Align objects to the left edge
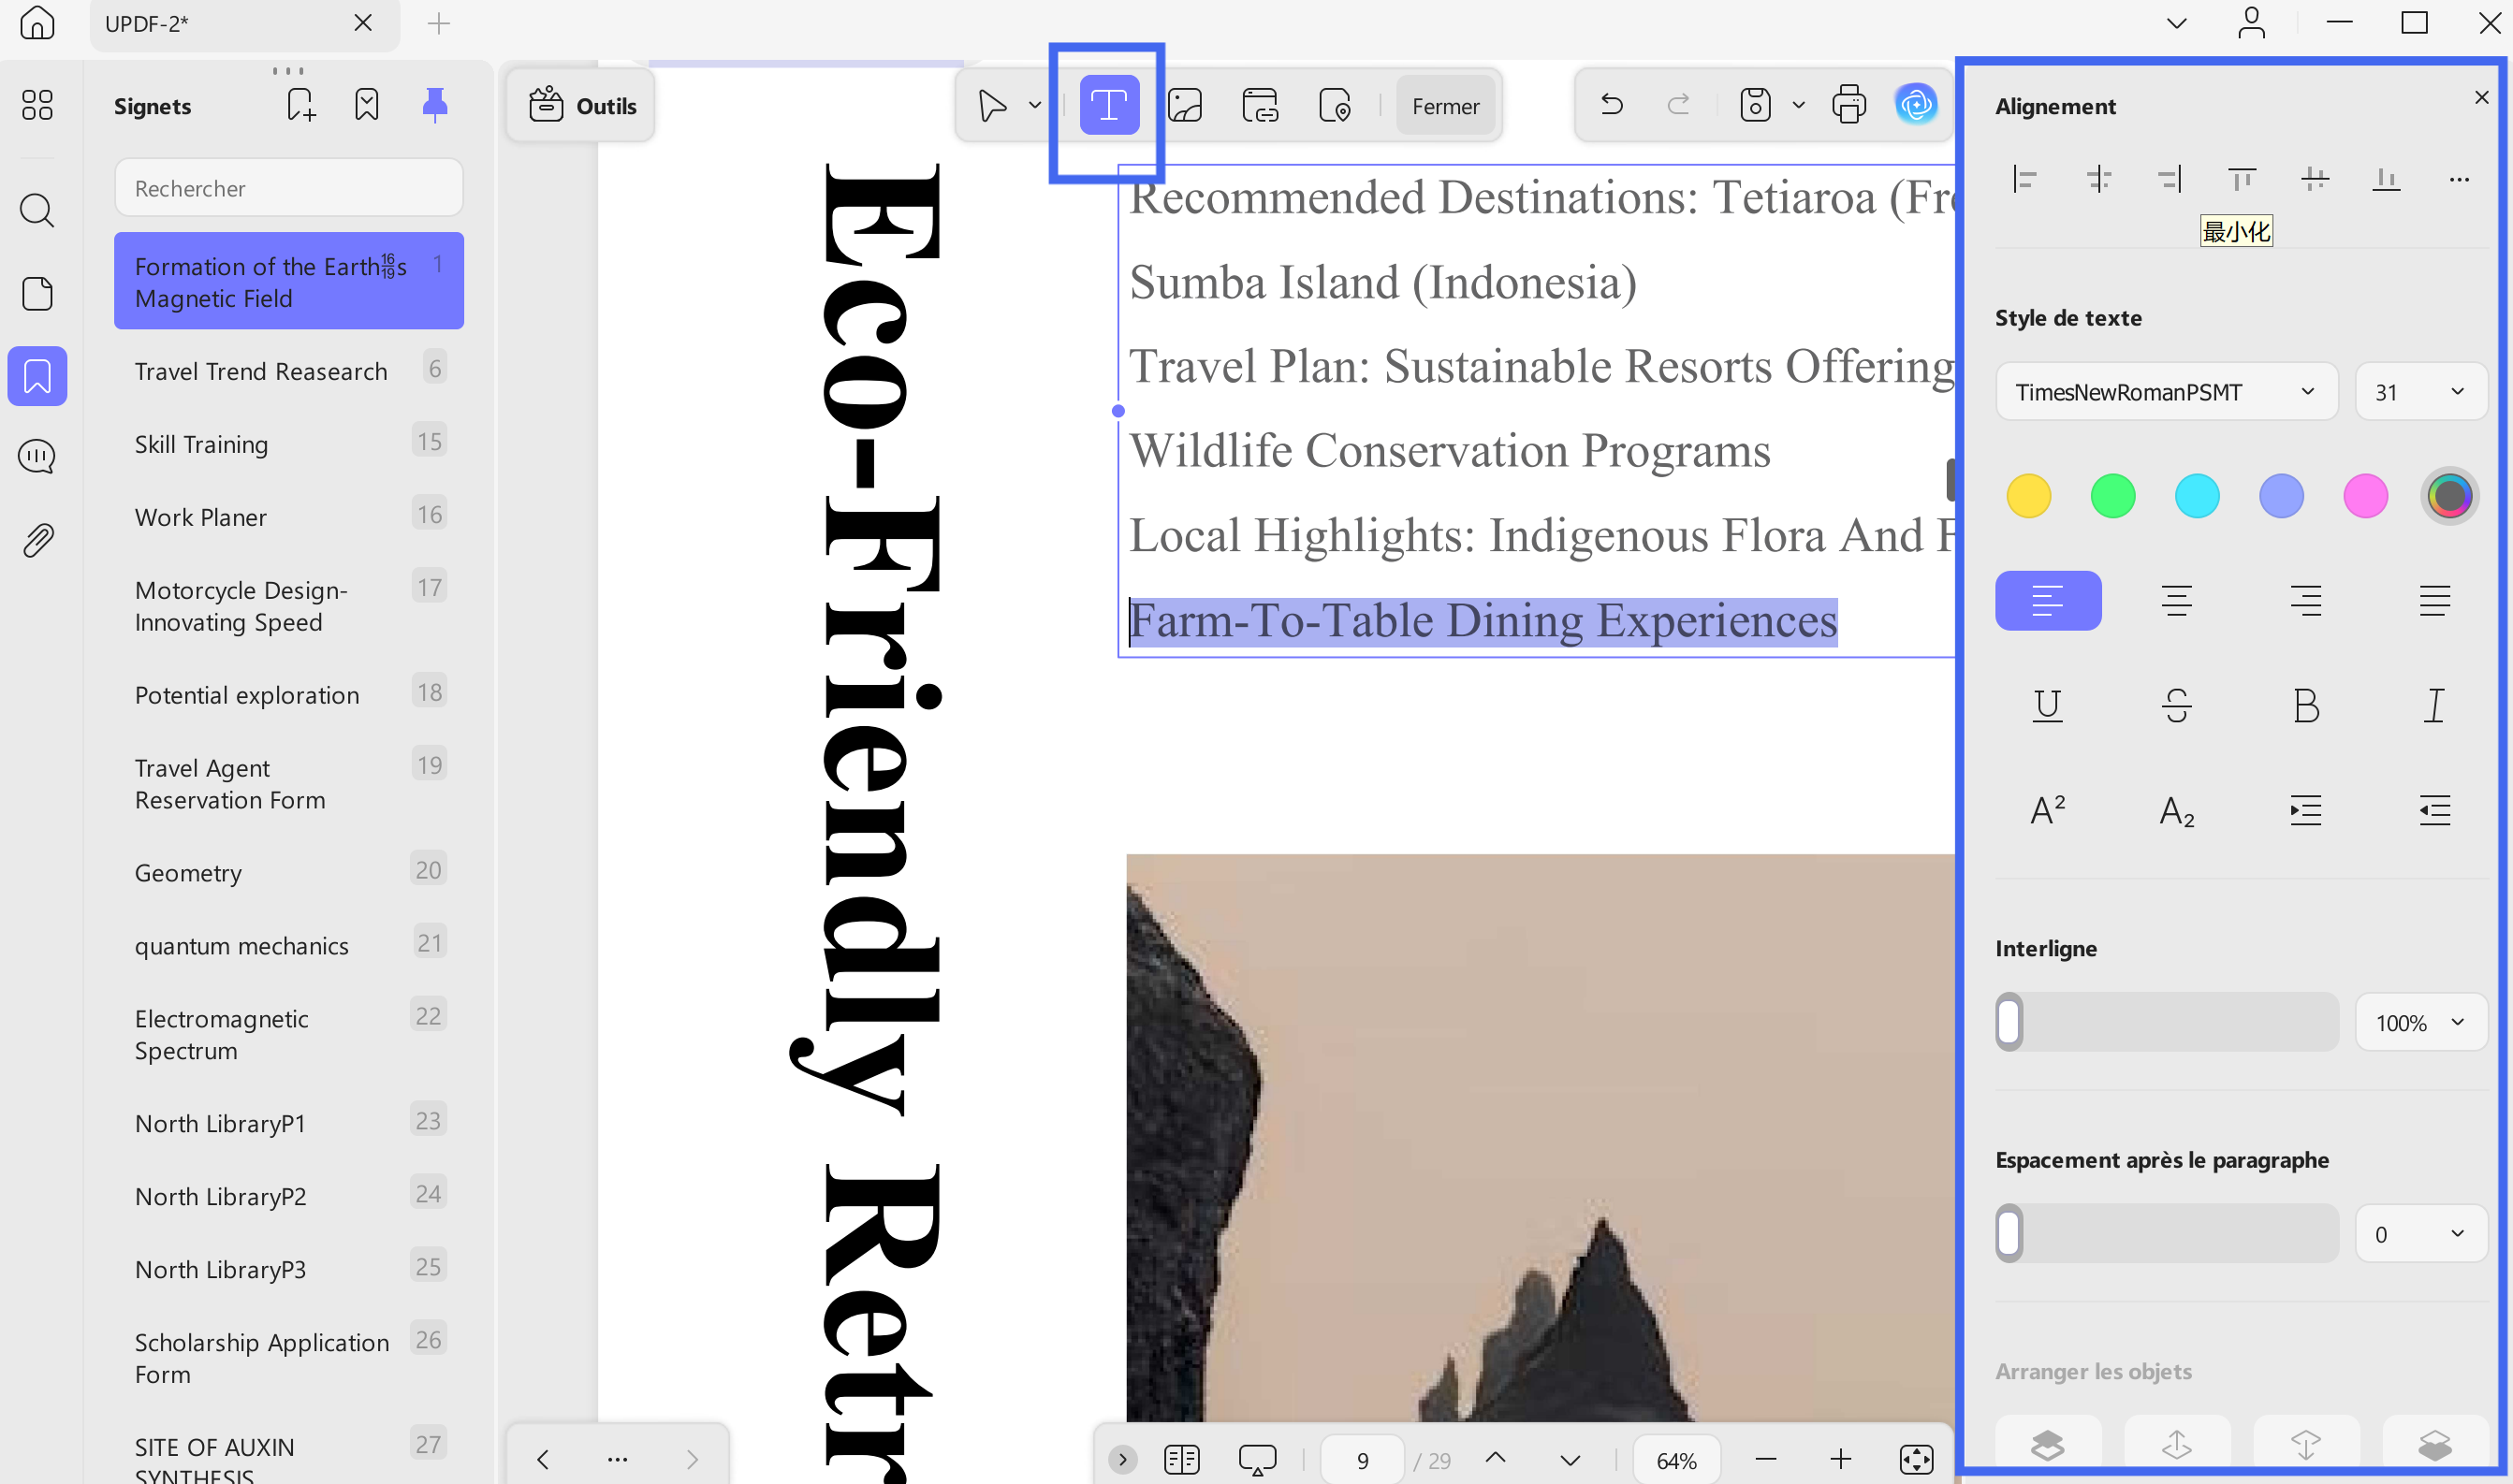2513x1484 pixels. (x=2025, y=180)
